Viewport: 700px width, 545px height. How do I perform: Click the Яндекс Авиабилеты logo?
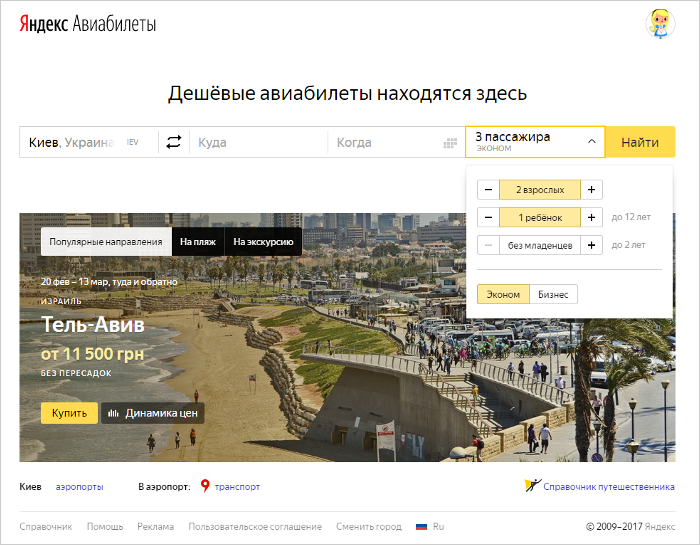pyautogui.click(x=88, y=24)
